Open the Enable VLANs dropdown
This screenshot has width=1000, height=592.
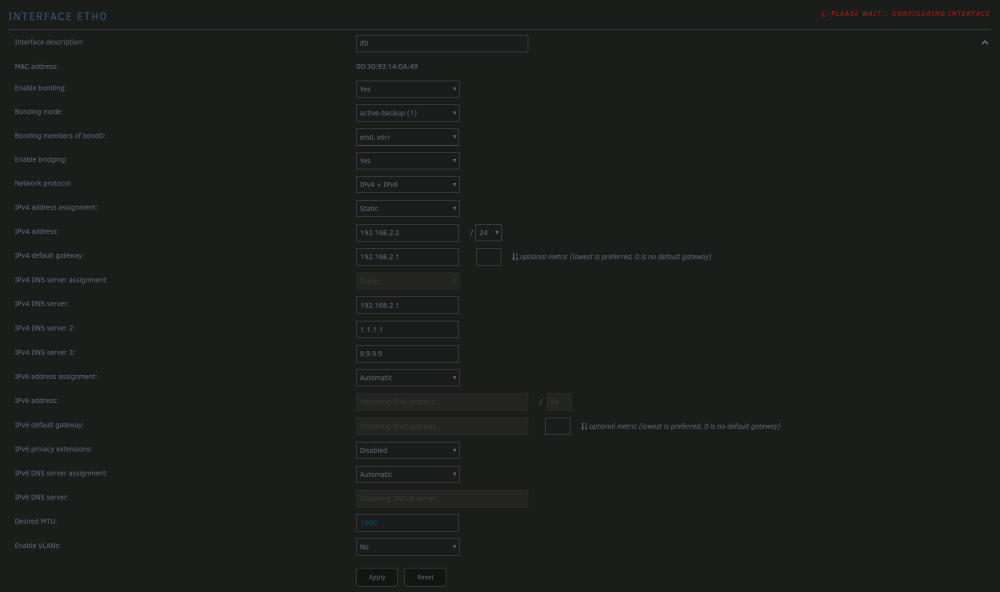click(x=407, y=547)
